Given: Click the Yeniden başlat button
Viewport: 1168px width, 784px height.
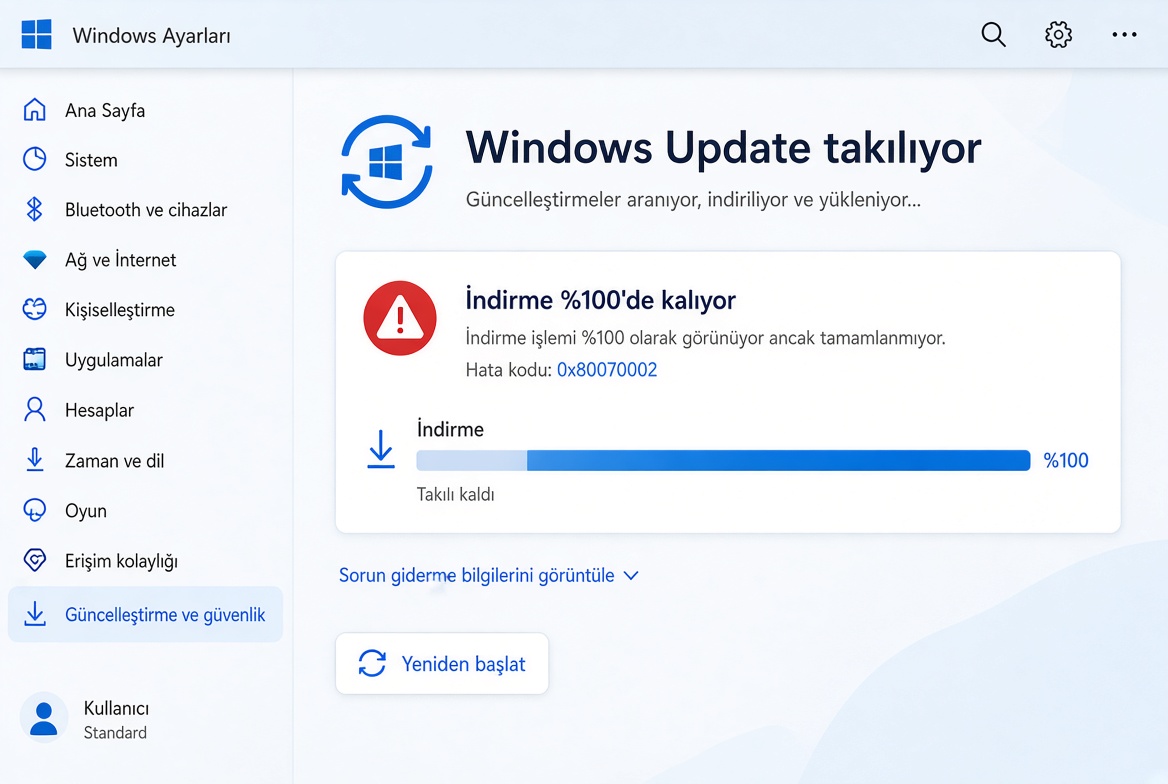Looking at the screenshot, I should [x=442, y=663].
